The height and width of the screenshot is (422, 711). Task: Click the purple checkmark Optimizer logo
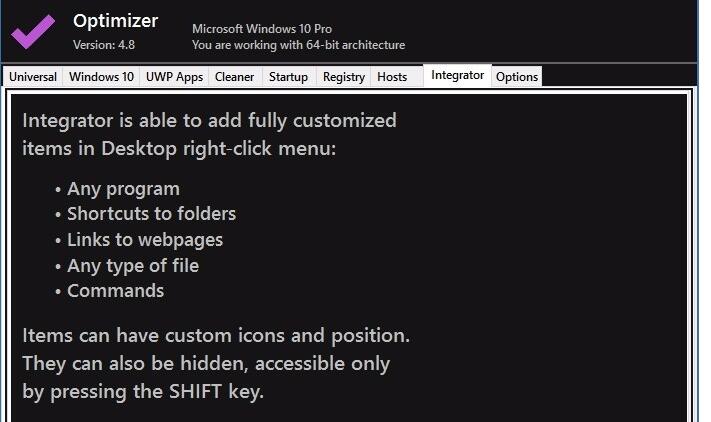(x=33, y=31)
